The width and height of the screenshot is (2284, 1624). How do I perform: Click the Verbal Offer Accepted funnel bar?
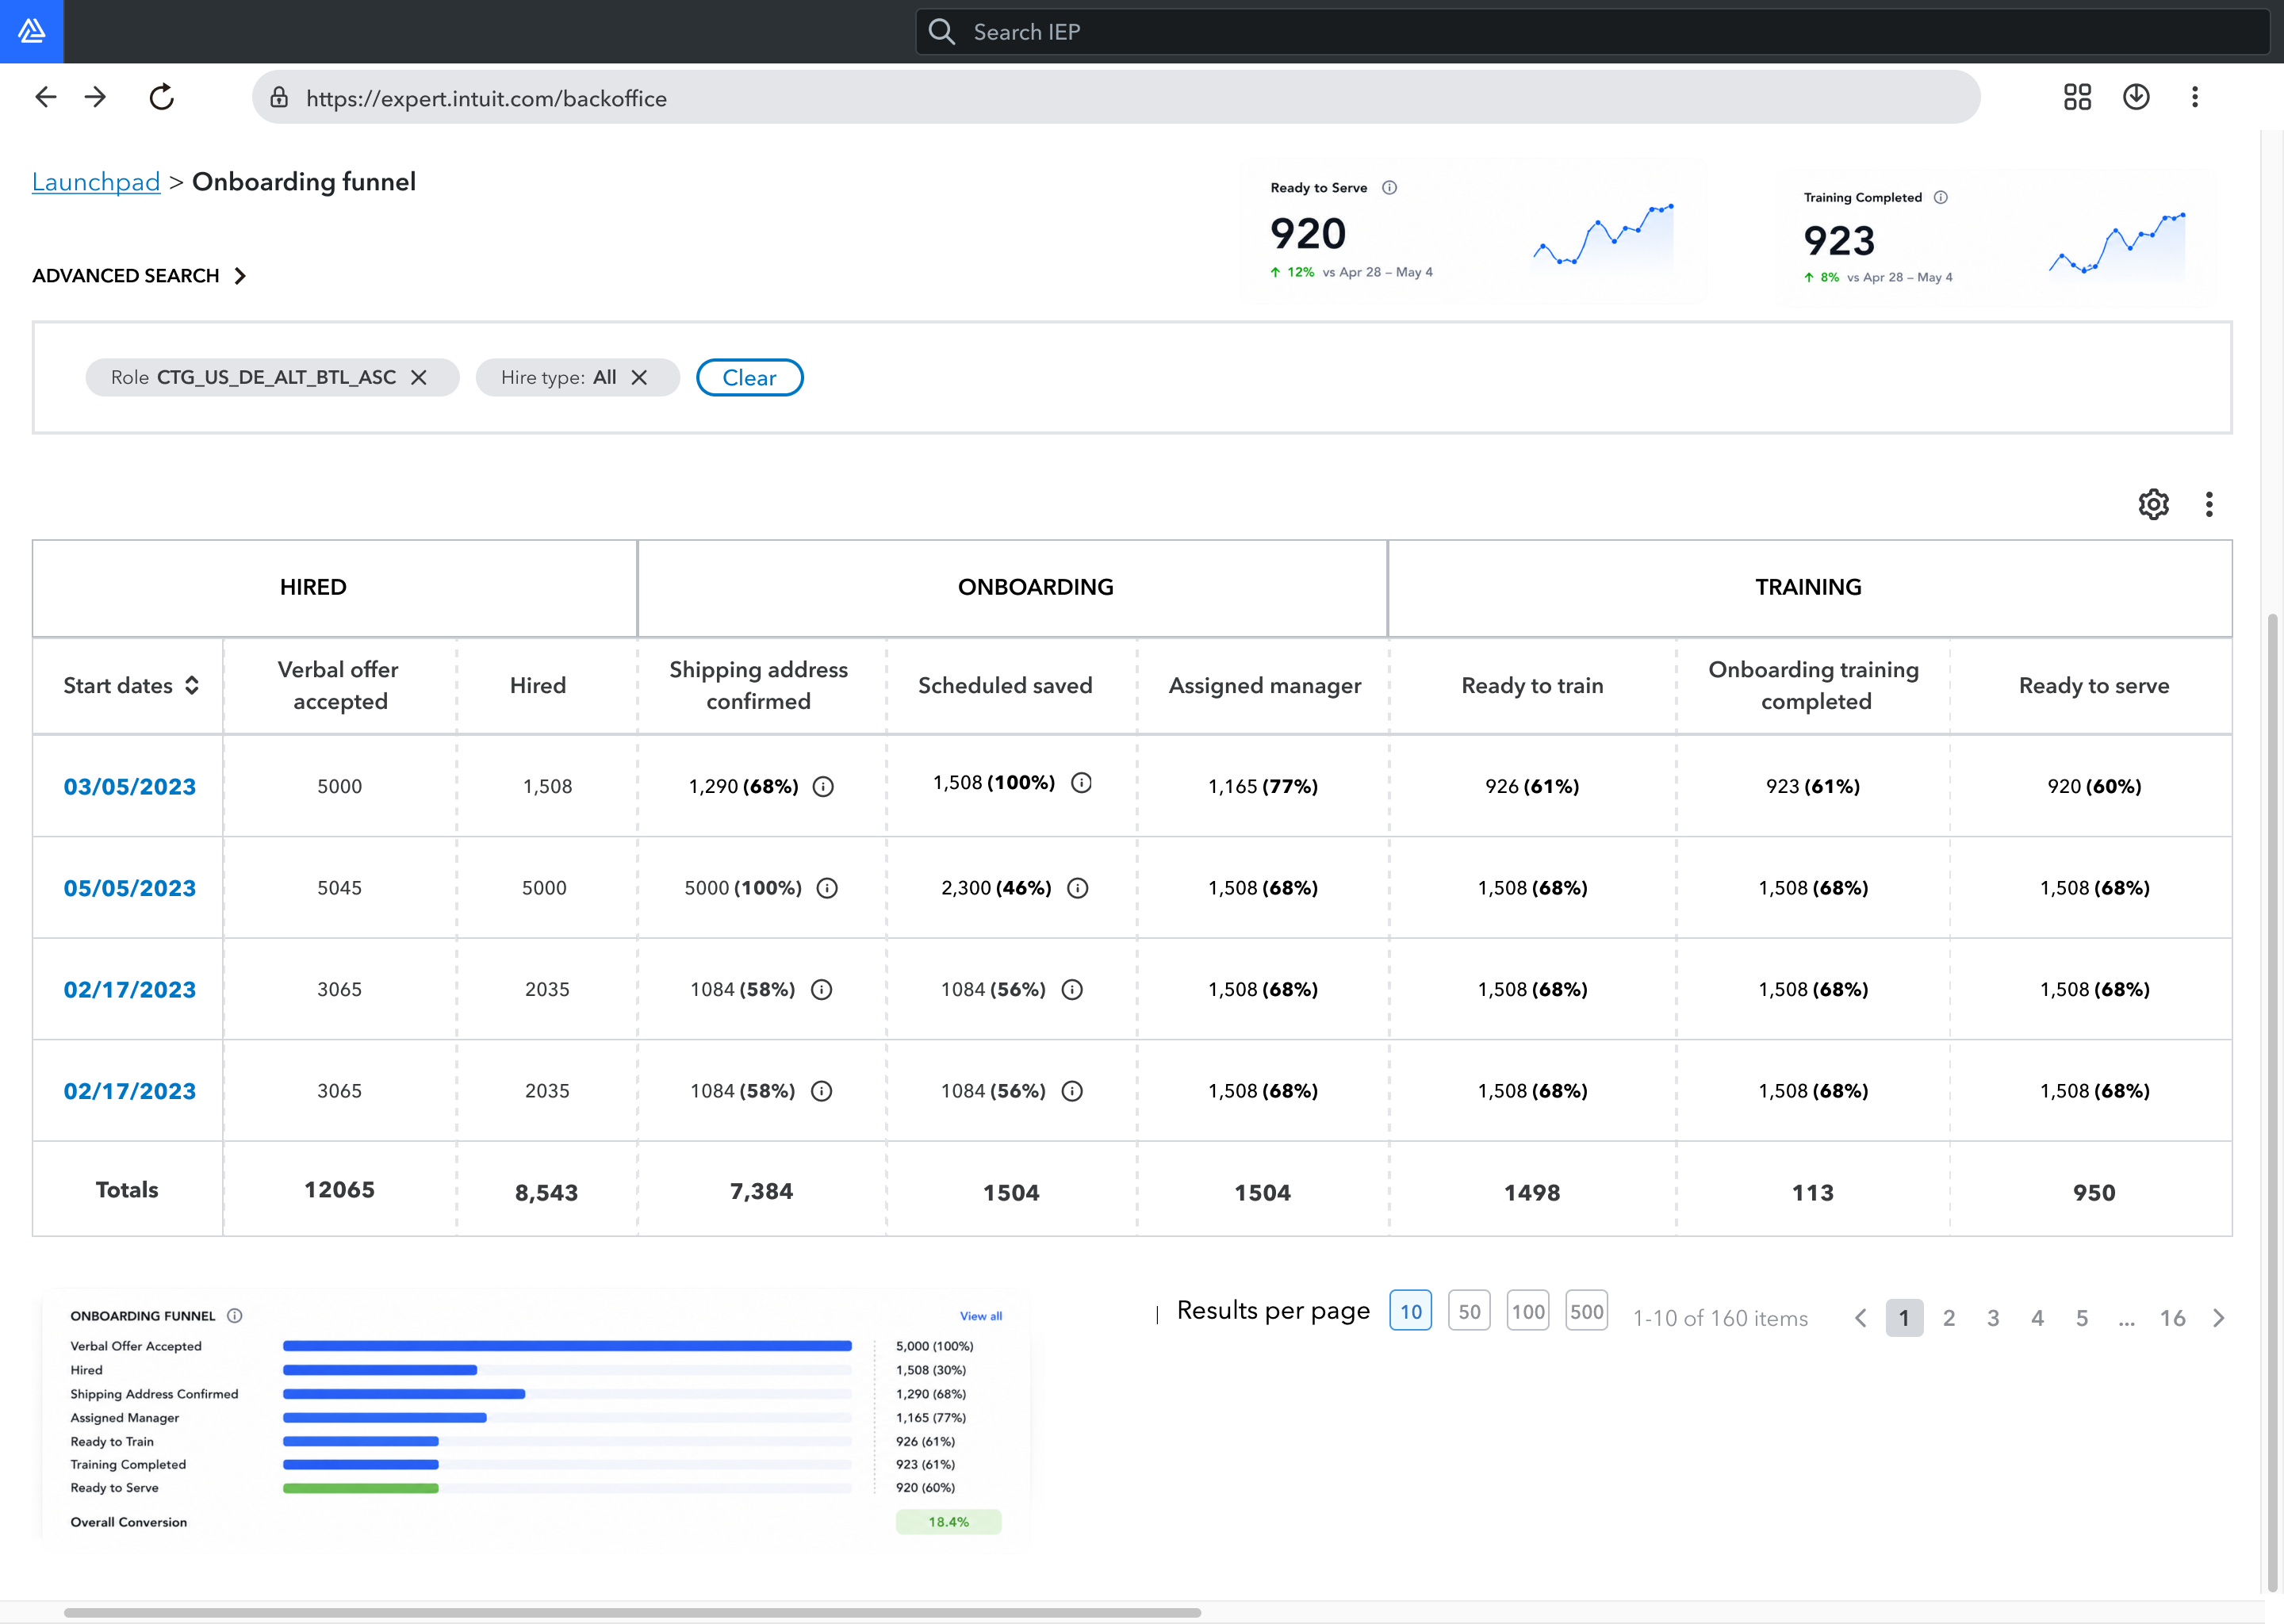click(x=567, y=1346)
